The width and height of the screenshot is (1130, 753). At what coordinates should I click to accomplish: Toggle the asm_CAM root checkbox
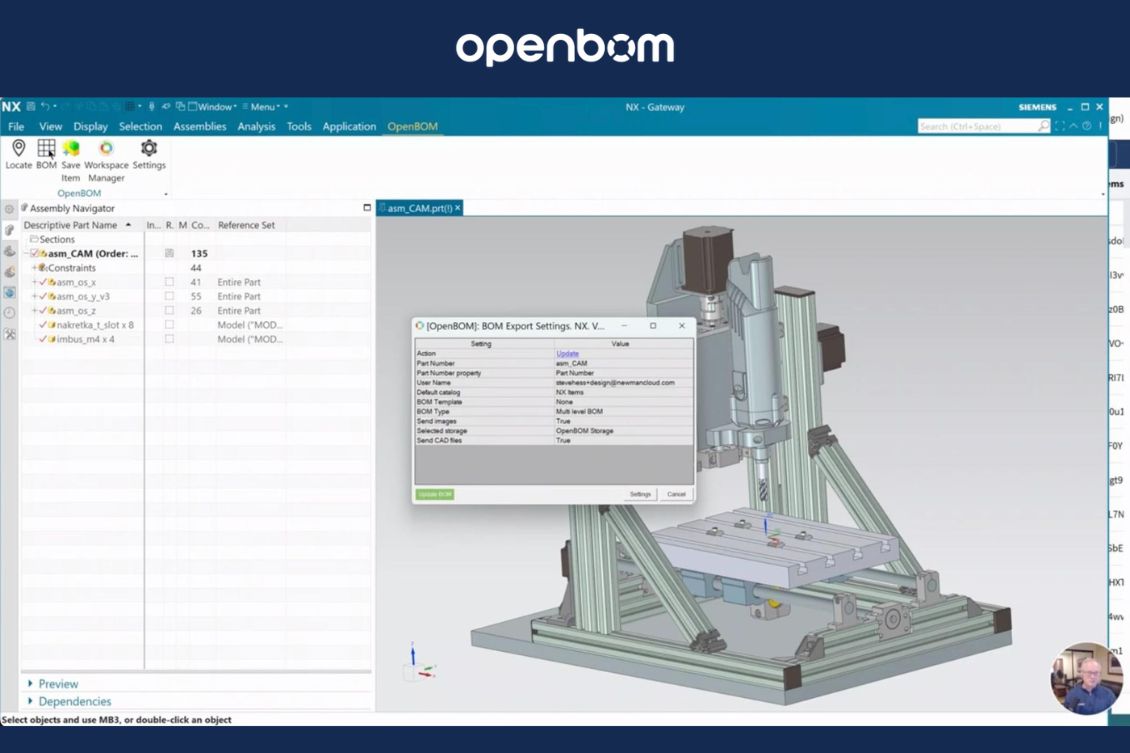point(34,254)
